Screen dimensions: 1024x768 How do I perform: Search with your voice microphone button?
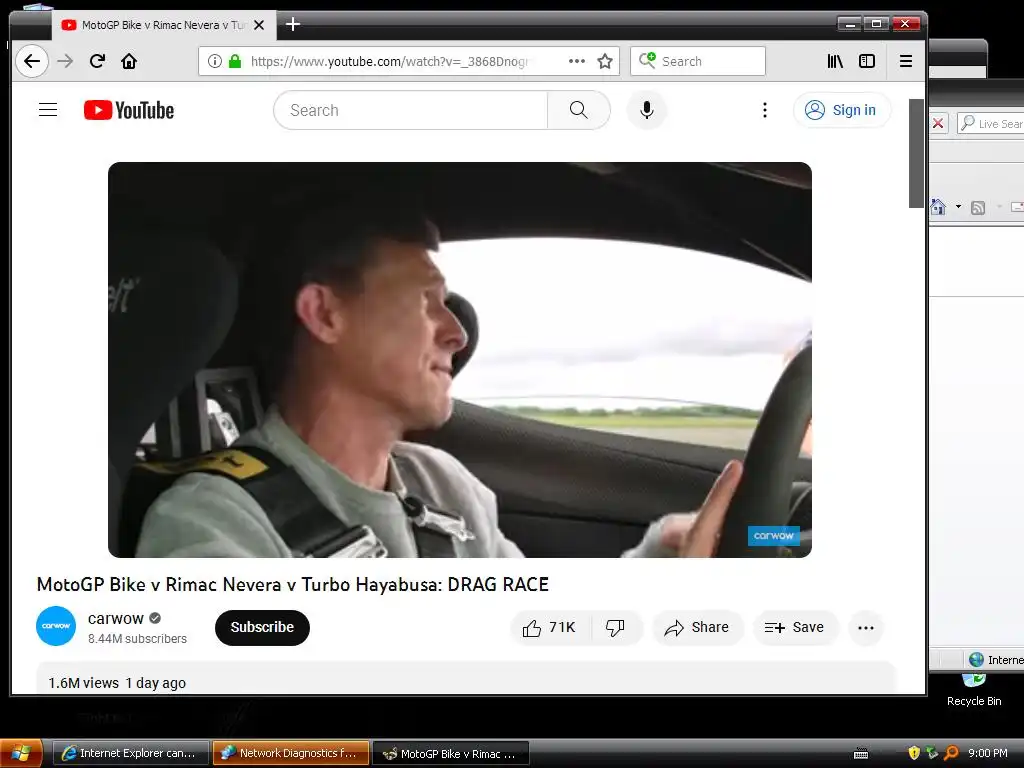(x=647, y=110)
